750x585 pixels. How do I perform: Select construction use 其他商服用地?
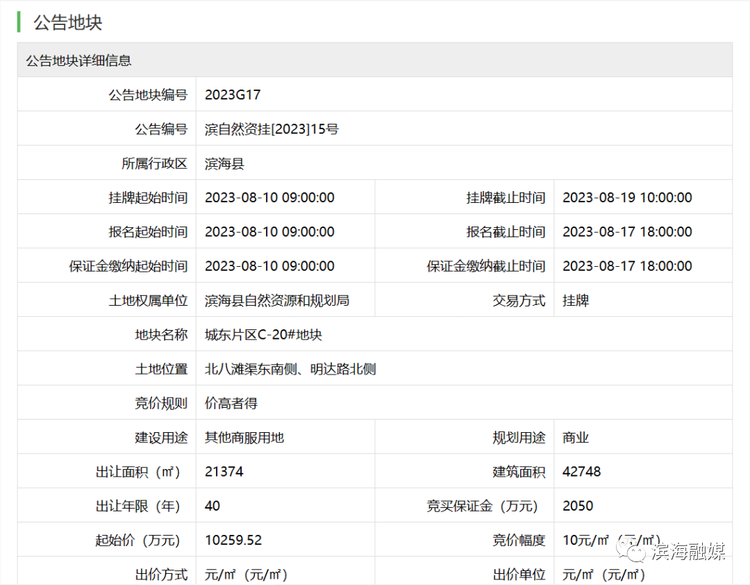[x=244, y=437]
